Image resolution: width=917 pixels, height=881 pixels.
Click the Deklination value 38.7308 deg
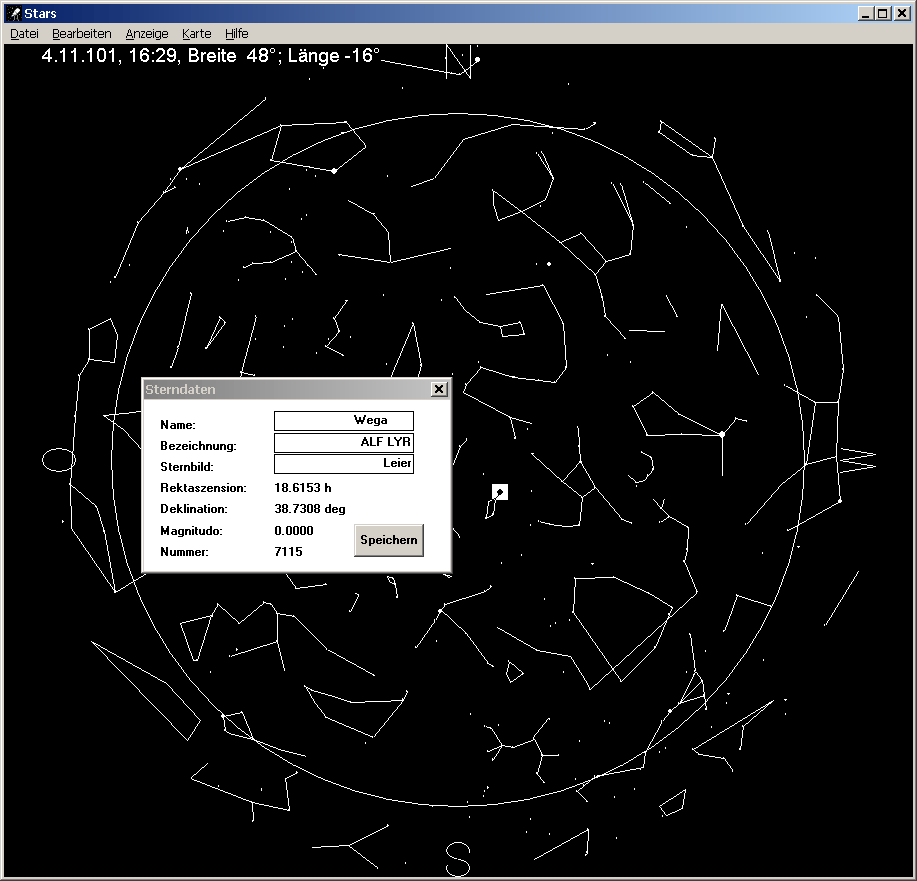point(310,509)
